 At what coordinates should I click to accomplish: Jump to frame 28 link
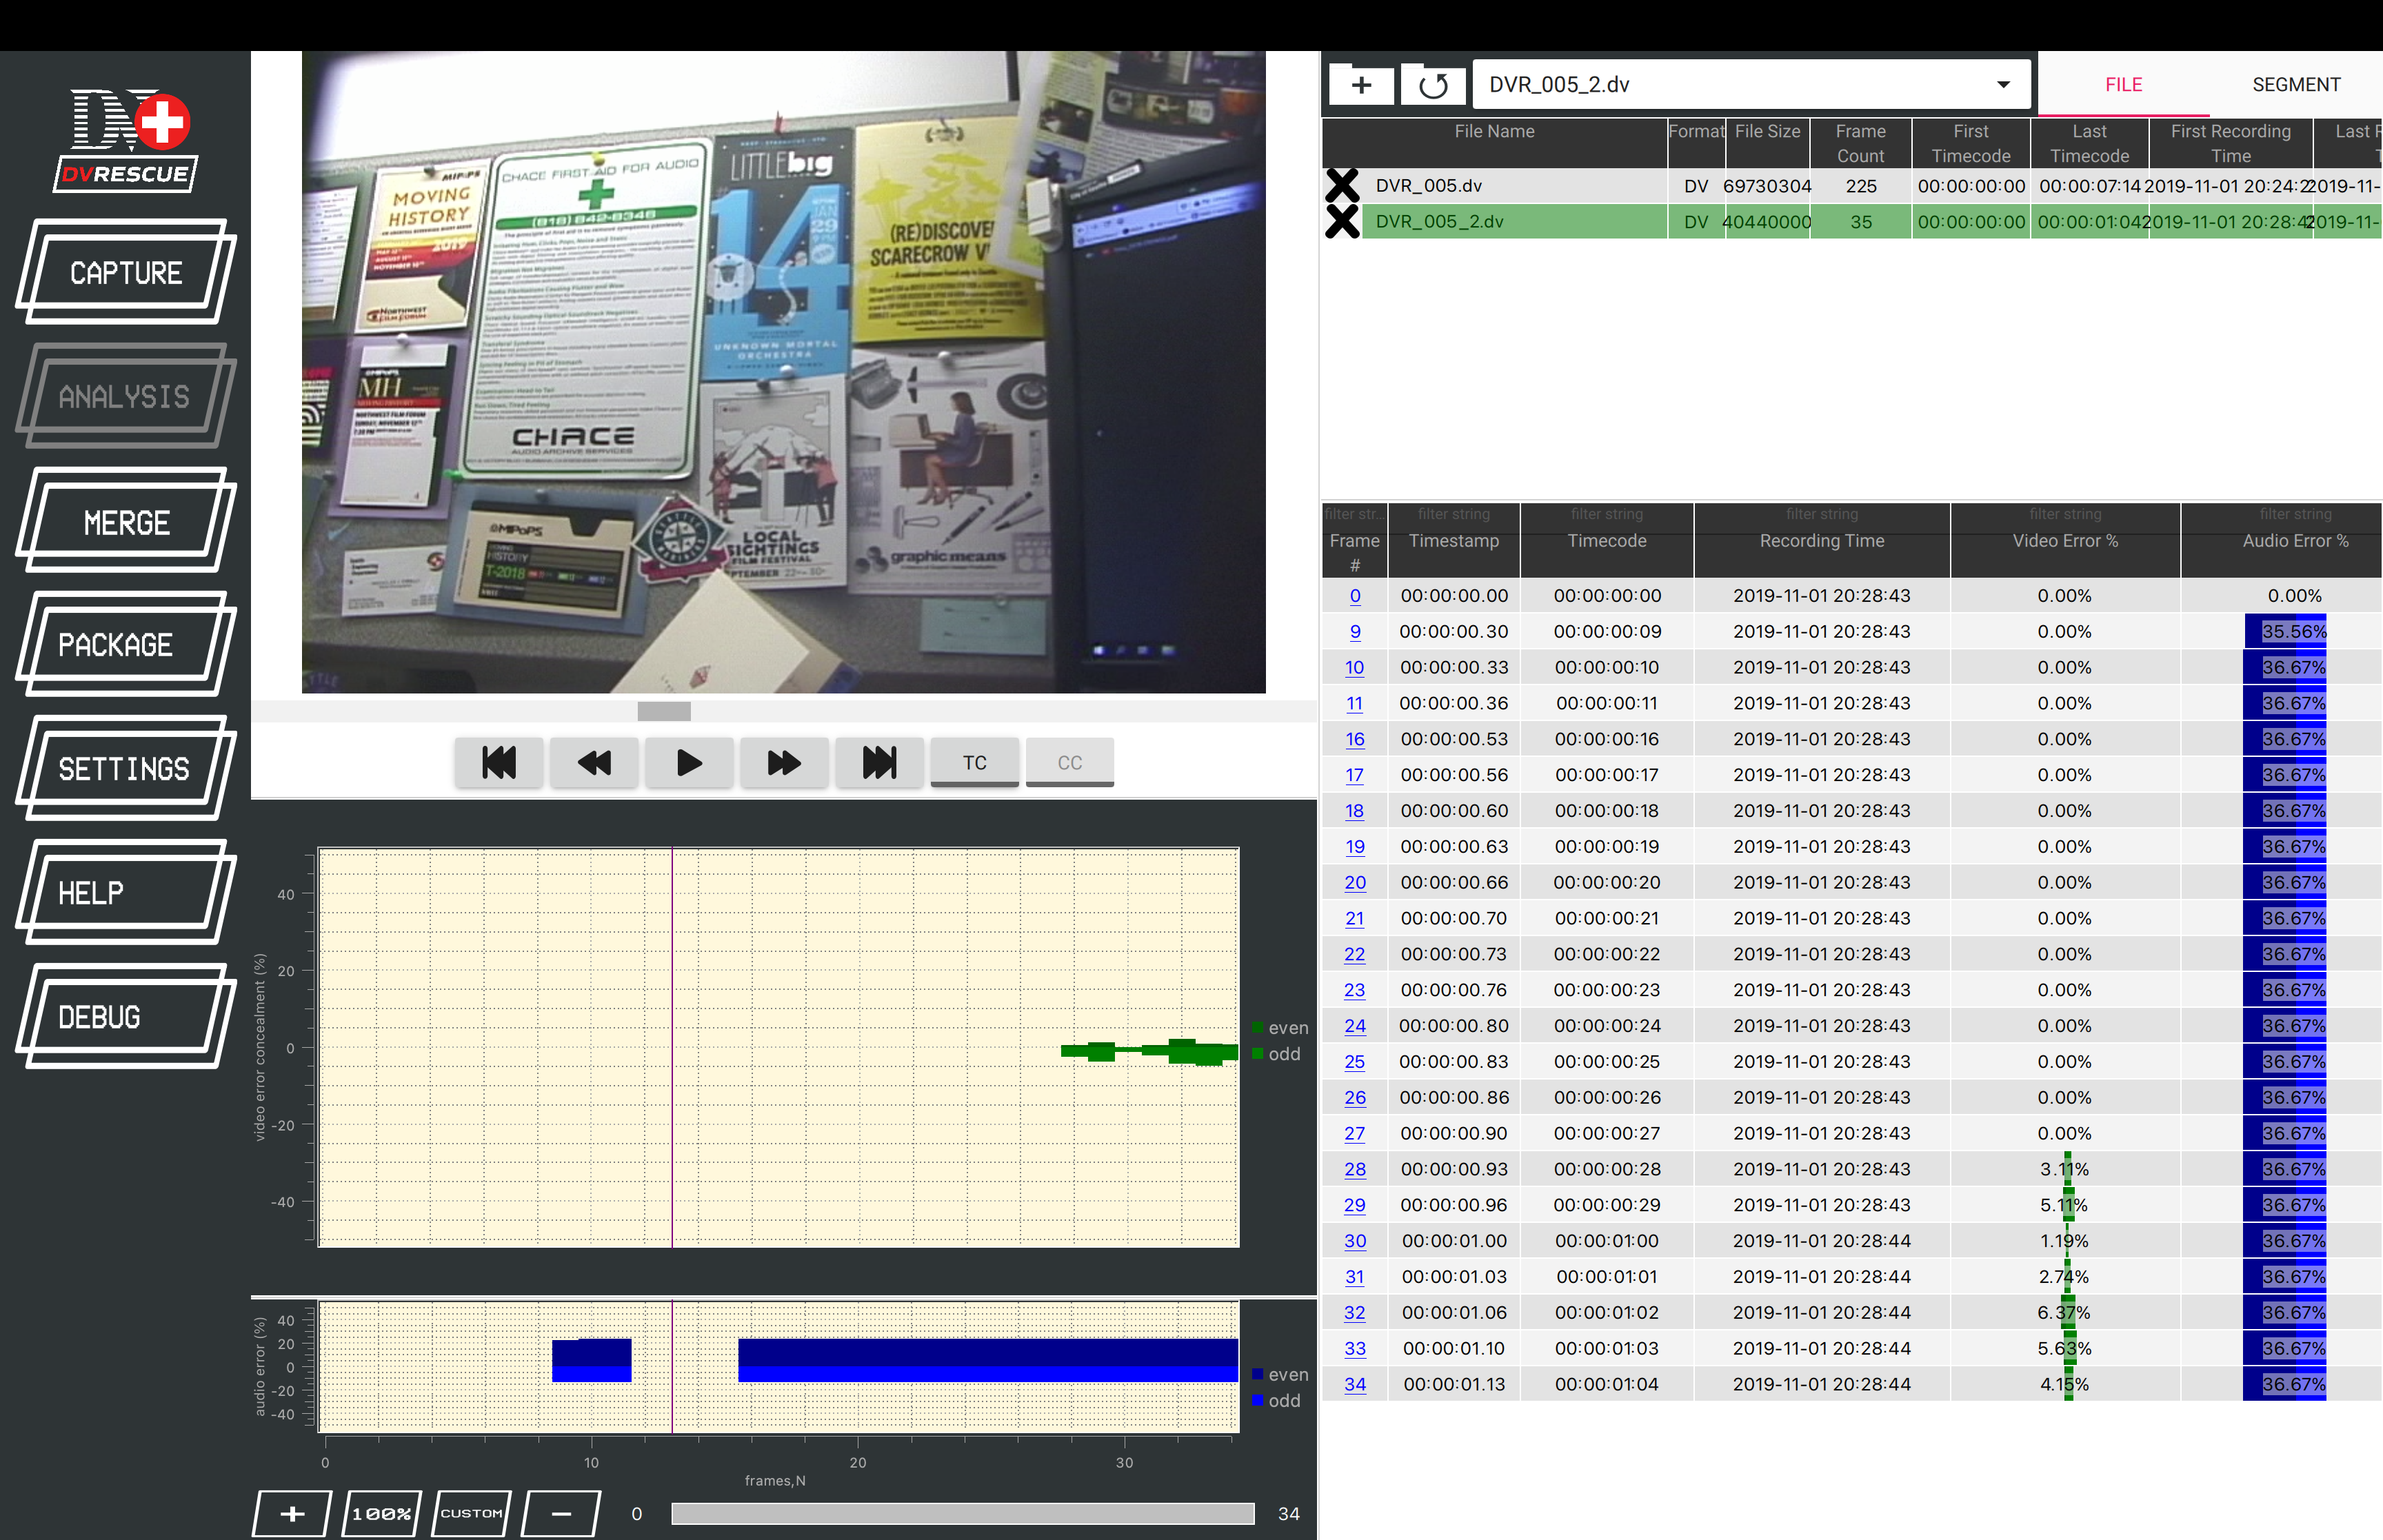point(1355,1170)
